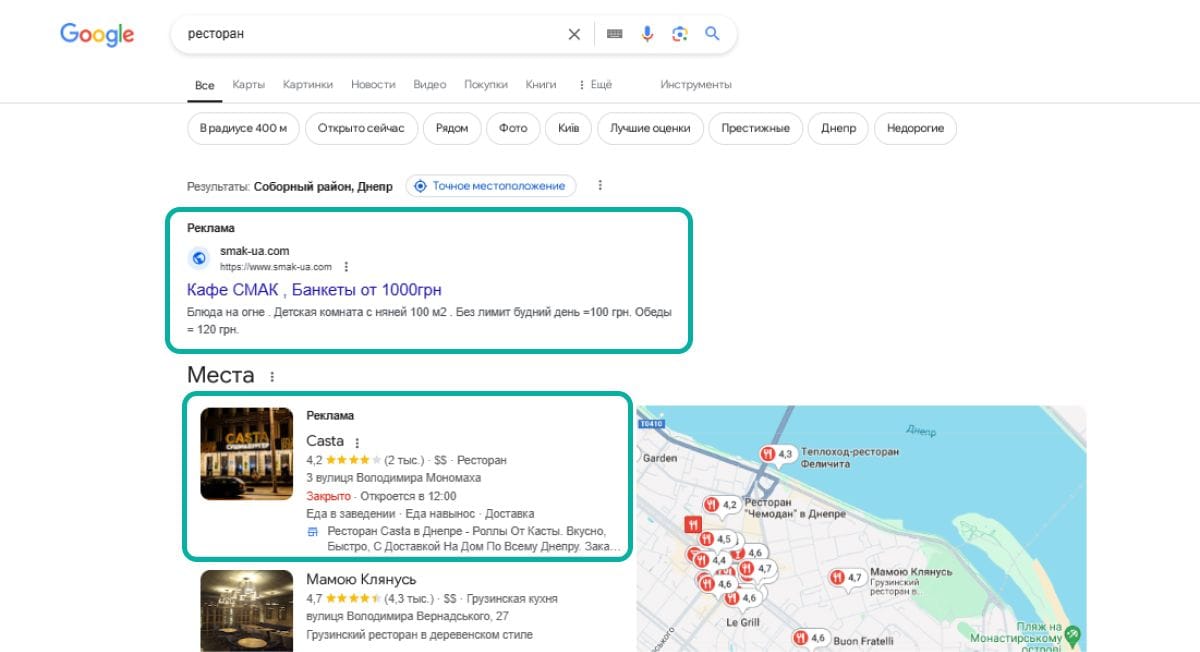The height and width of the screenshot is (652, 1200).
Task: Click map pin for Мамою Клянусь
Action: [846, 577]
